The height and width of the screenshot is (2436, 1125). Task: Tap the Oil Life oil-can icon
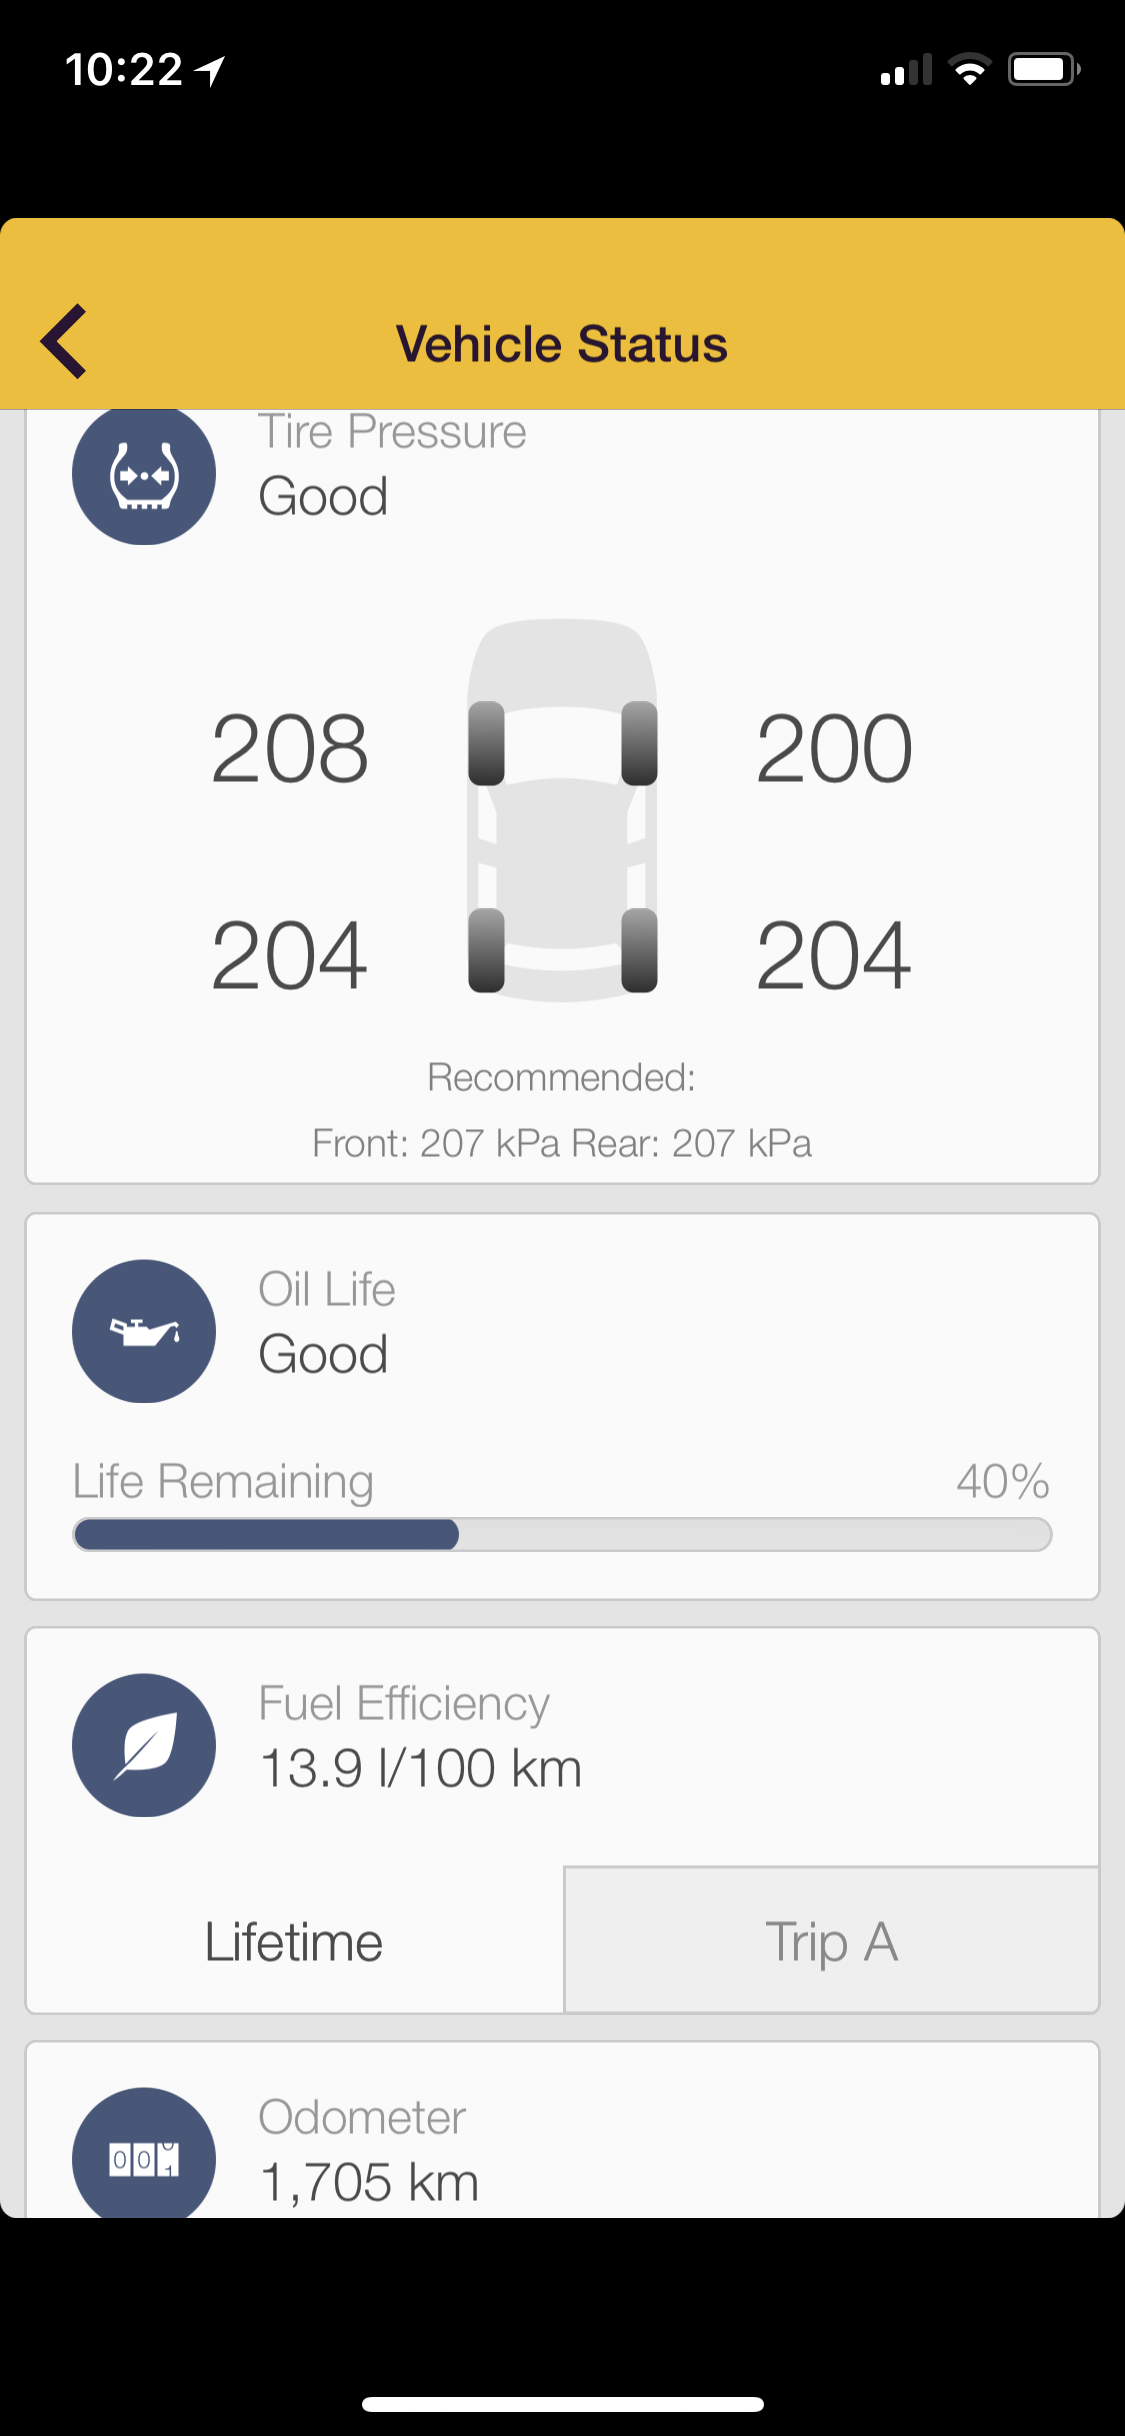pos(144,1331)
